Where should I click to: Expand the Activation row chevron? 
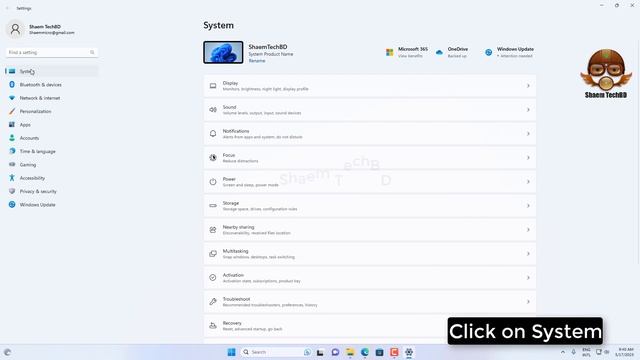pos(528,278)
